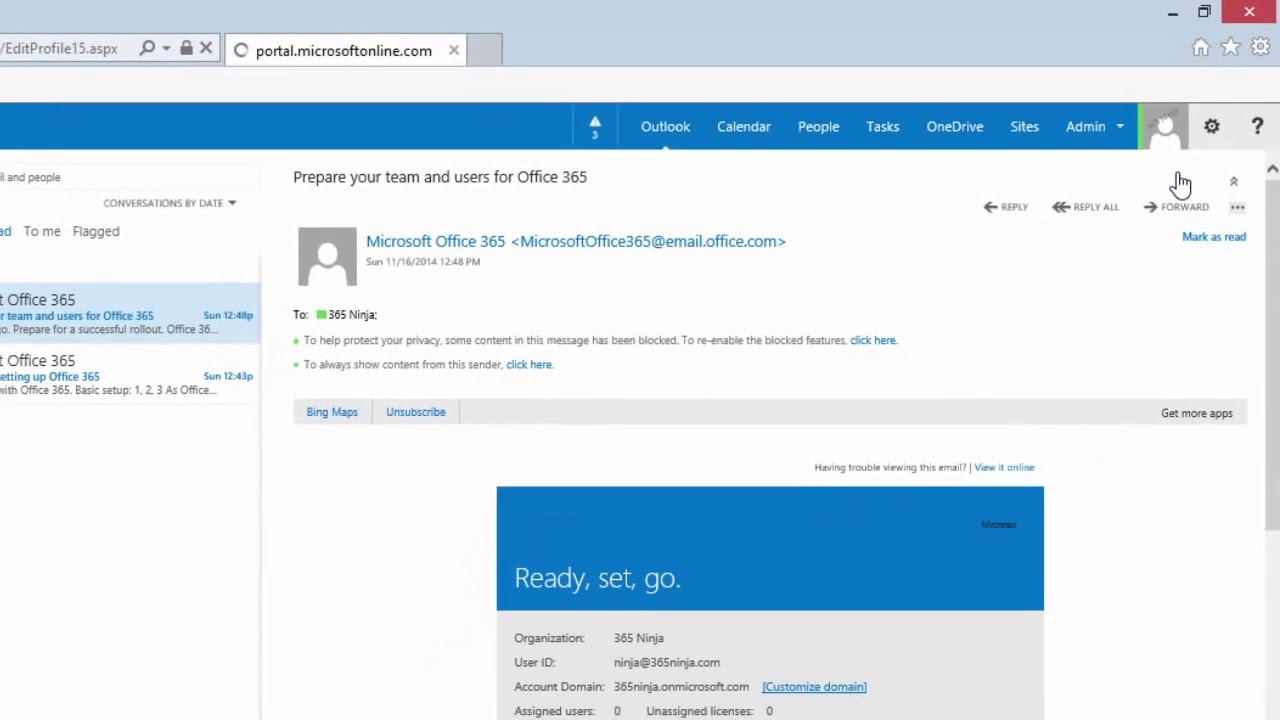Click the address bar security lock icon
This screenshot has width=1280, height=720.
coord(186,48)
